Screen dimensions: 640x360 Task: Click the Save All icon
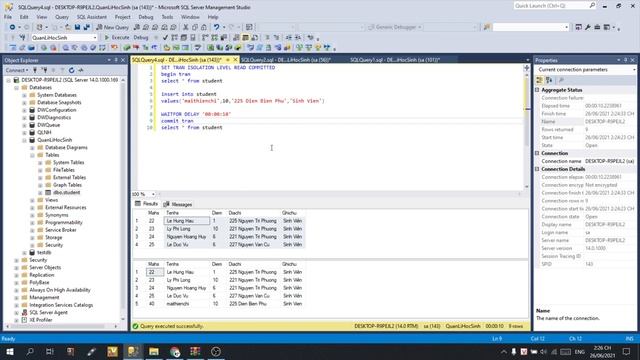pyautogui.click(x=87, y=27)
